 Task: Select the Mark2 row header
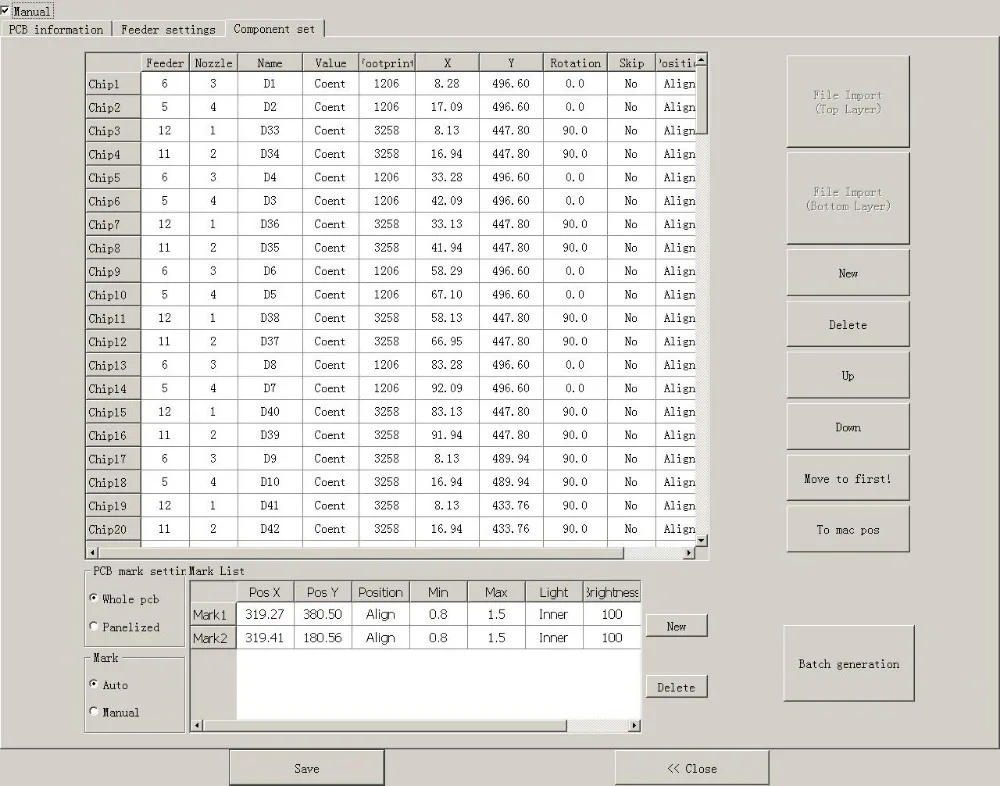click(x=213, y=638)
